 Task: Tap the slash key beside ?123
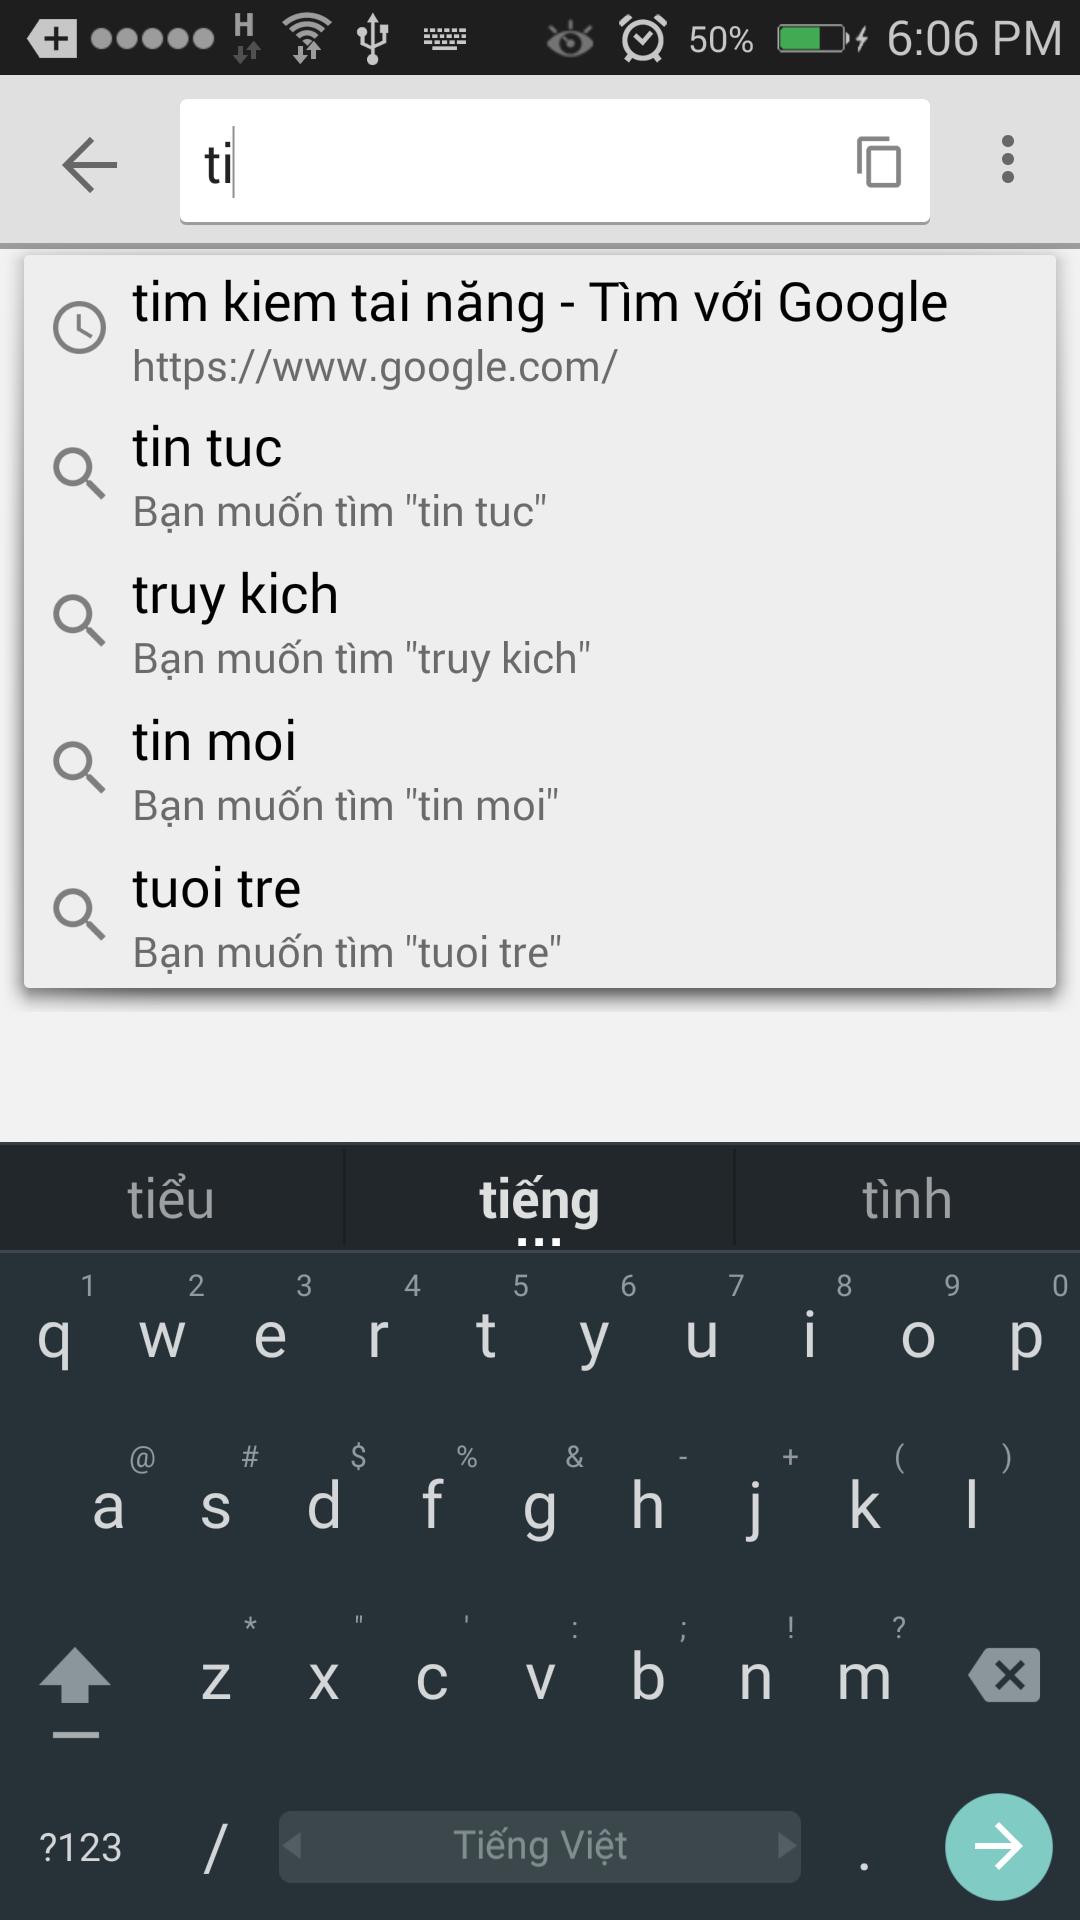tap(213, 1845)
